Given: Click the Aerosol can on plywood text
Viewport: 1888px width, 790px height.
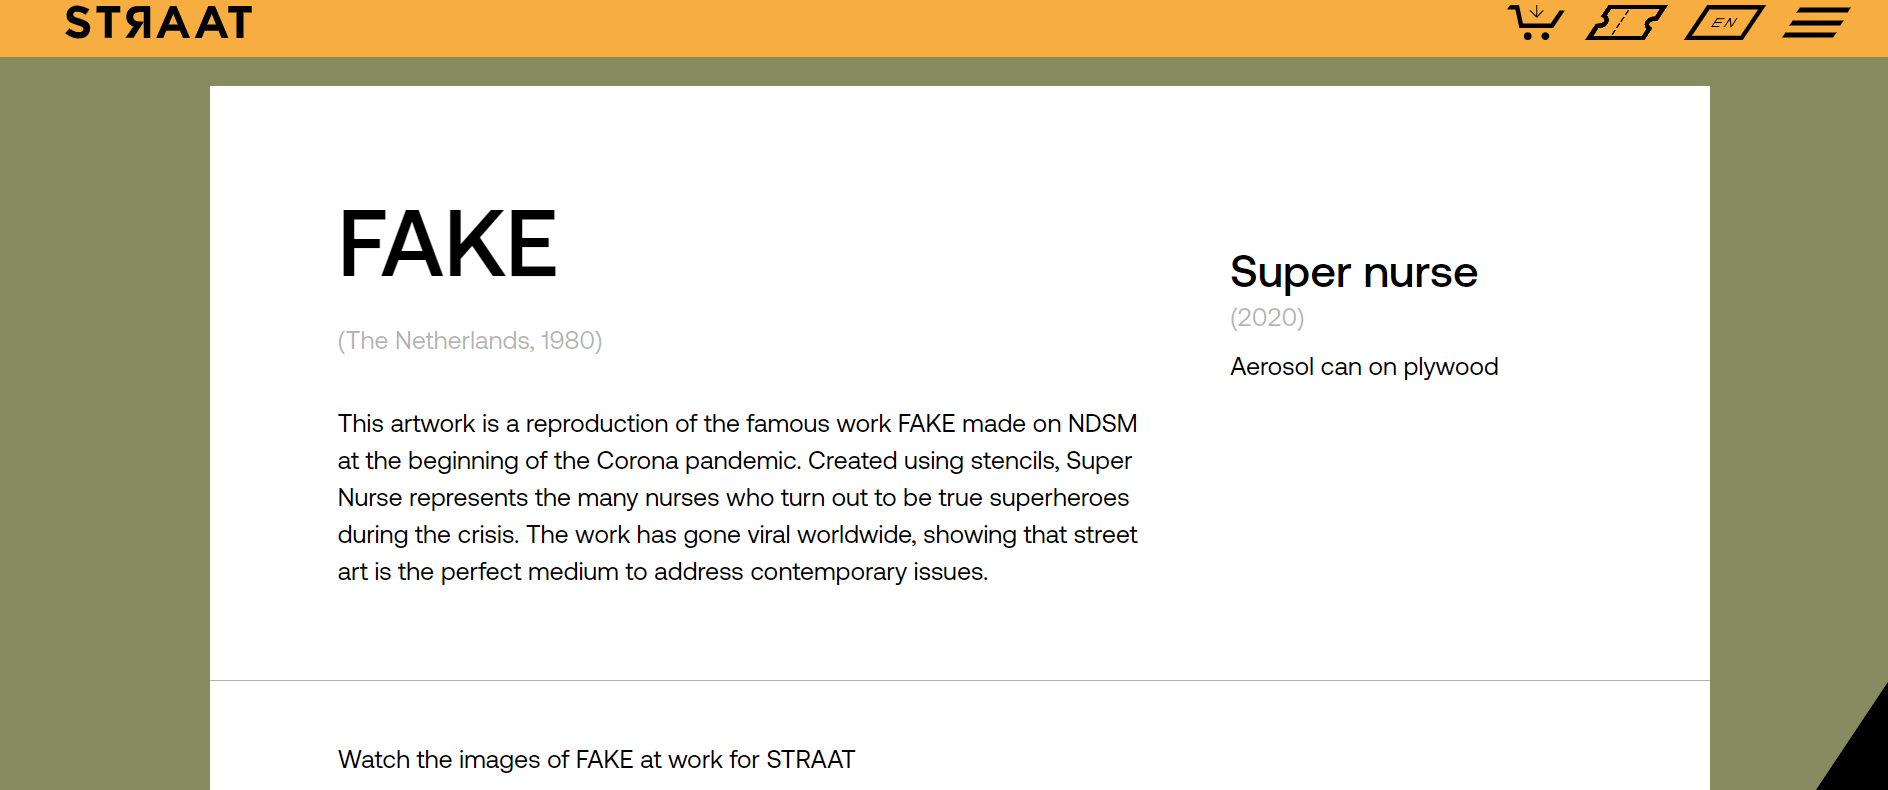Looking at the screenshot, I should click(1363, 367).
